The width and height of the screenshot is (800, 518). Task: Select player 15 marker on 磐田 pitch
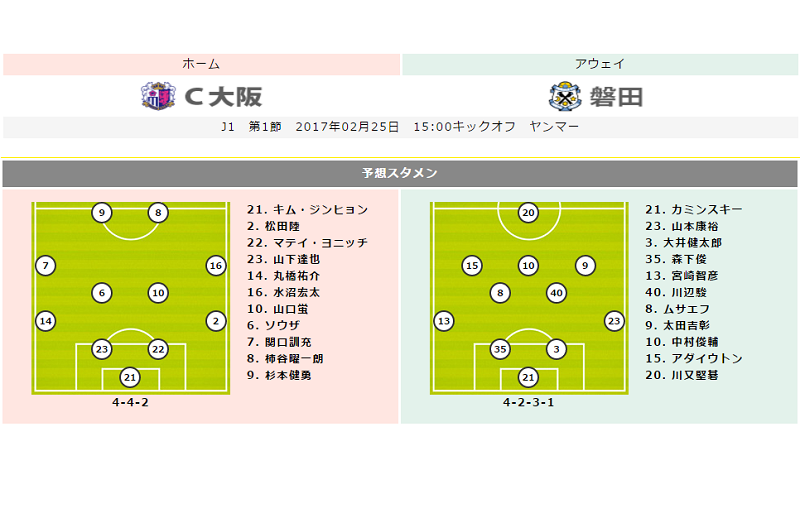coord(472,265)
